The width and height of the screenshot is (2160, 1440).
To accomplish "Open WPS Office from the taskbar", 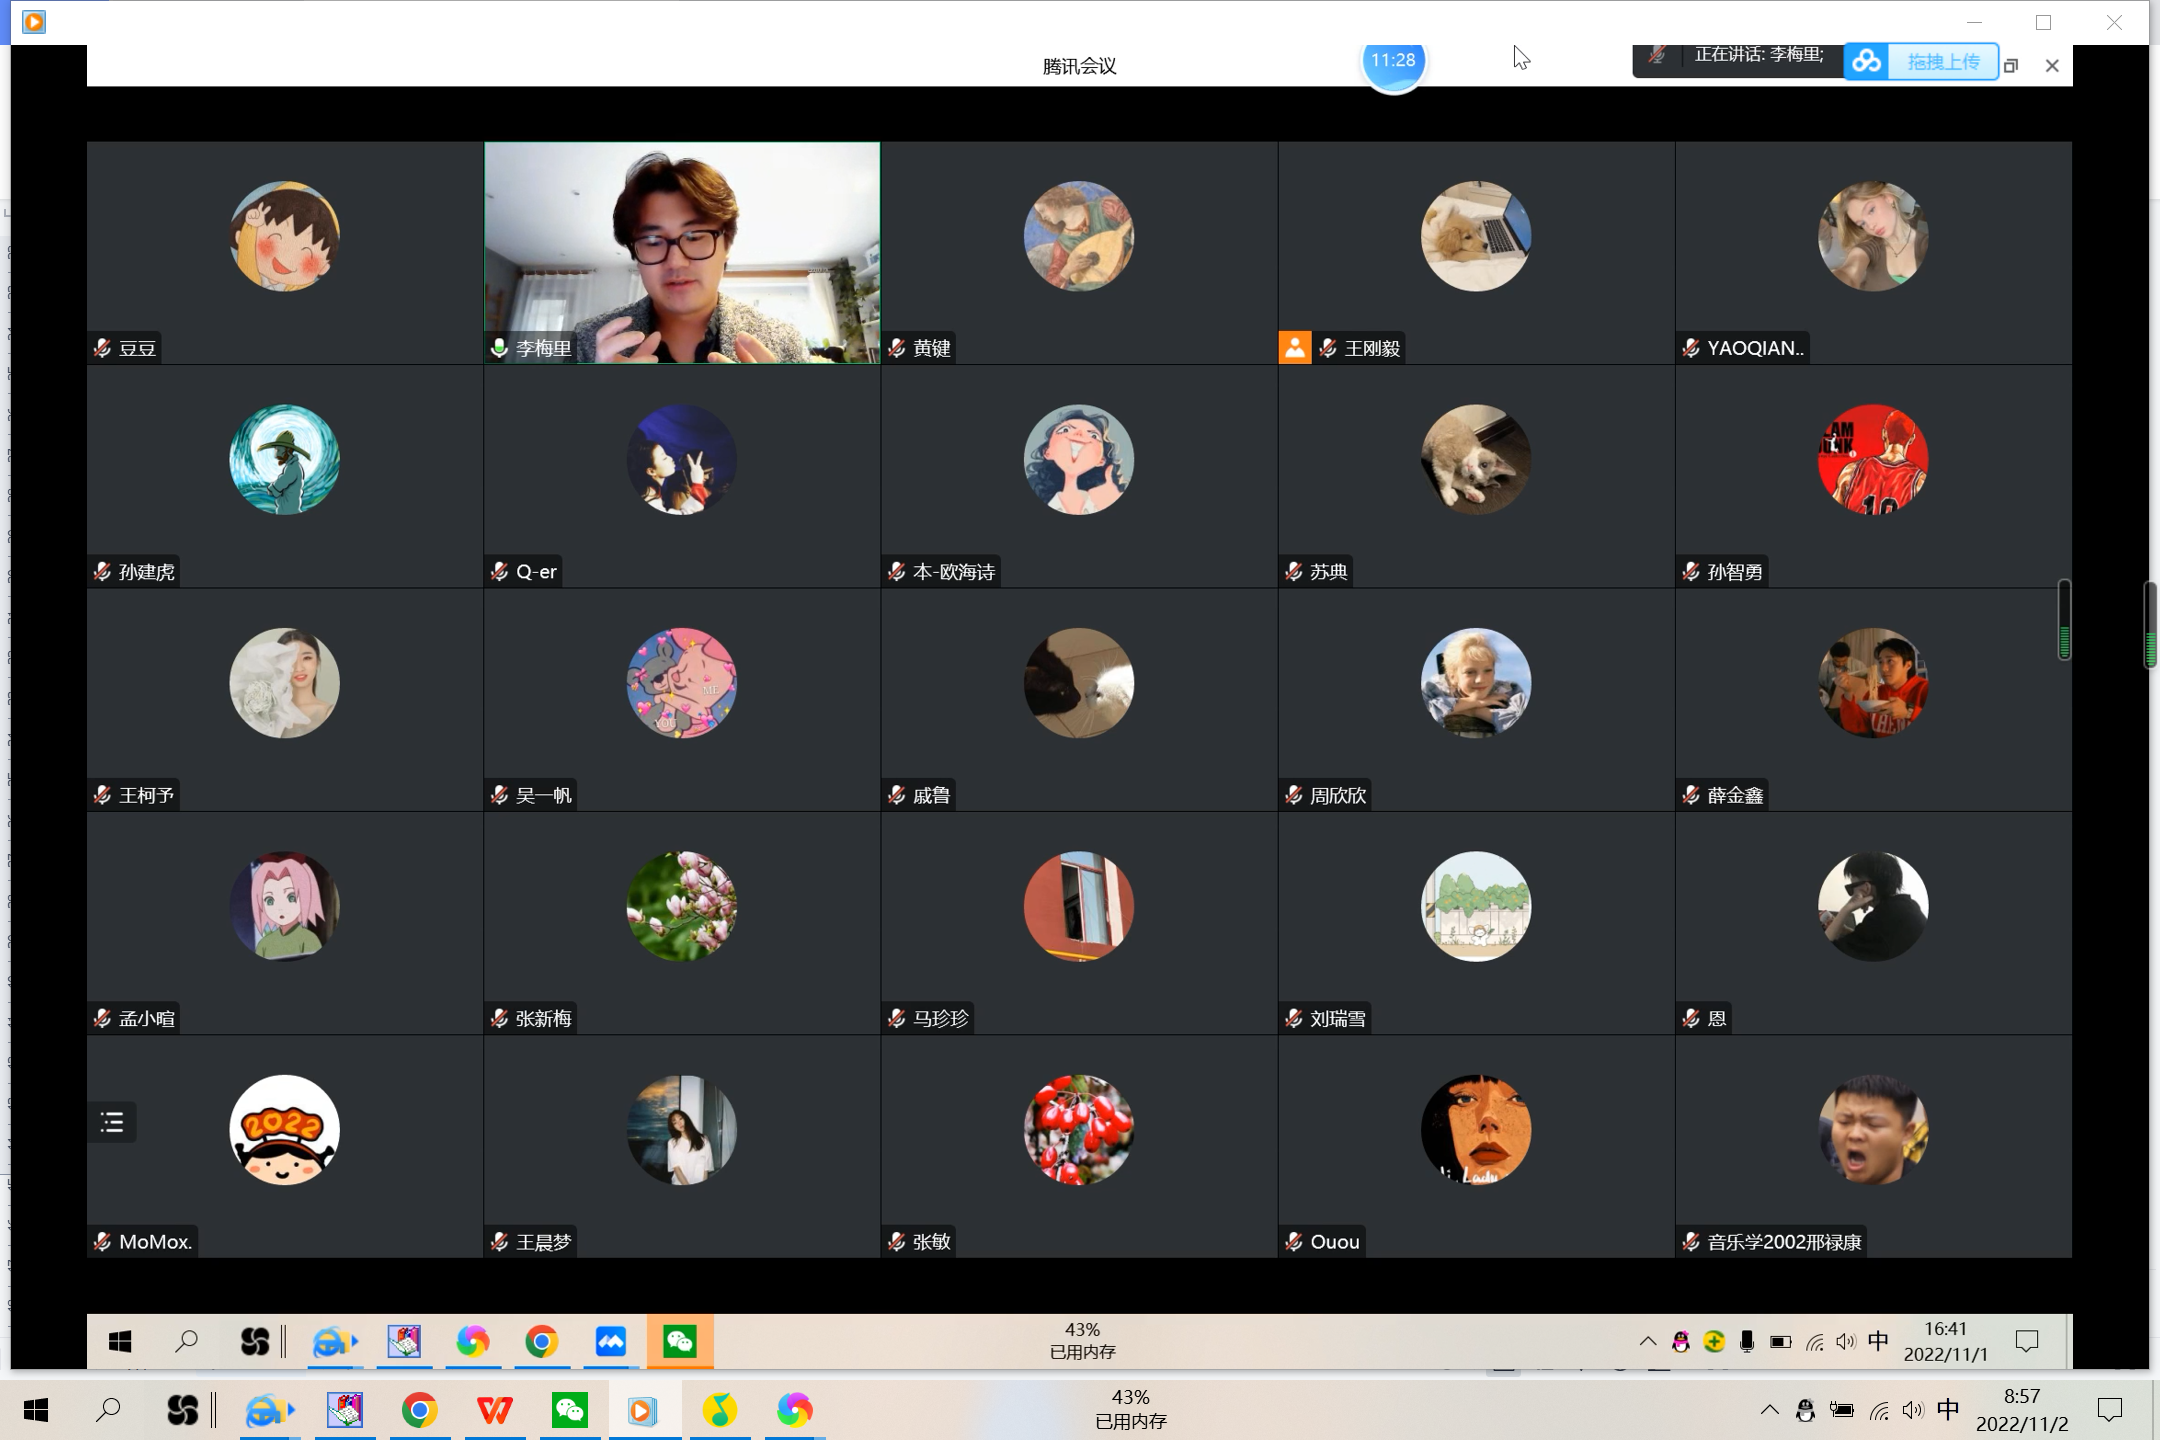I will pyautogui.click(x=494, y=1411).
